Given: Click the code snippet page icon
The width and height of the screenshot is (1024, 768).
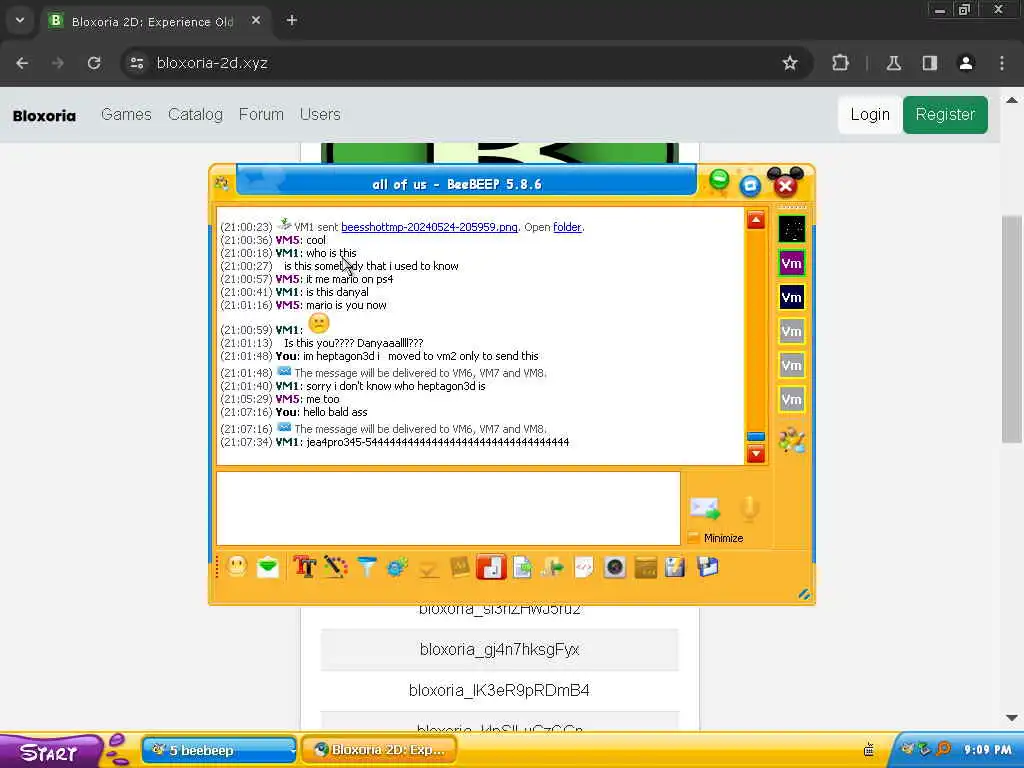Looking at the screenshot, I should coord(584,567).
